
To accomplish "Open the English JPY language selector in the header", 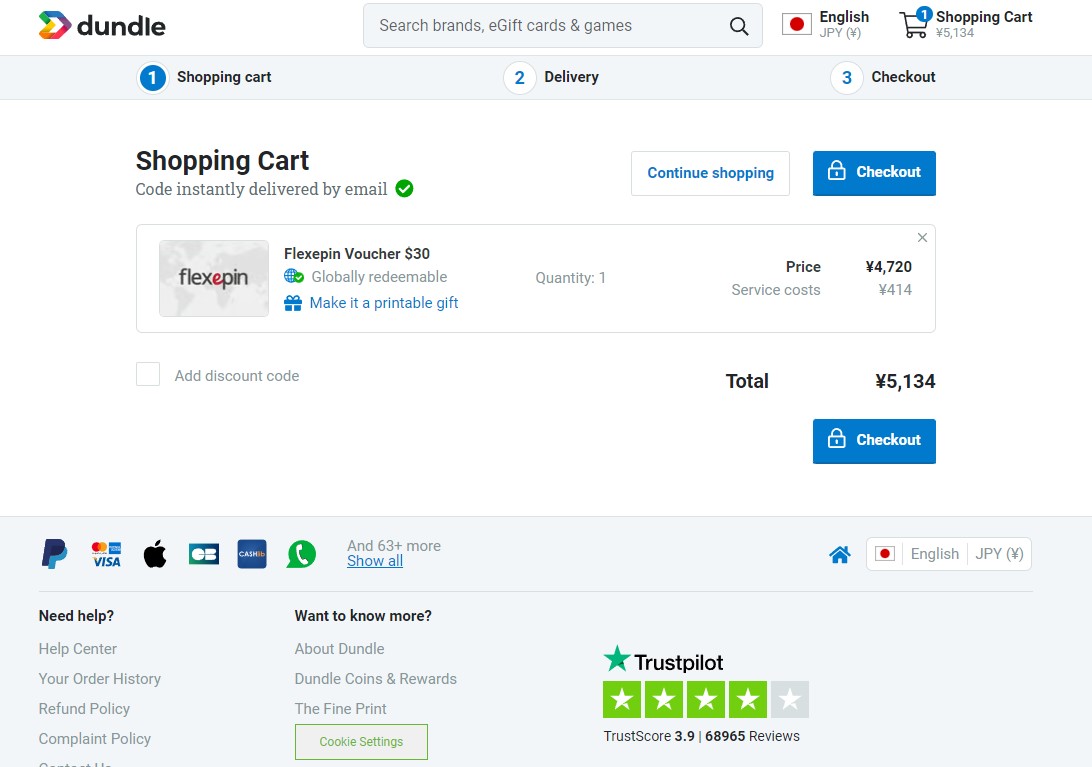I will pyautogui.click(x=825, y=24).
